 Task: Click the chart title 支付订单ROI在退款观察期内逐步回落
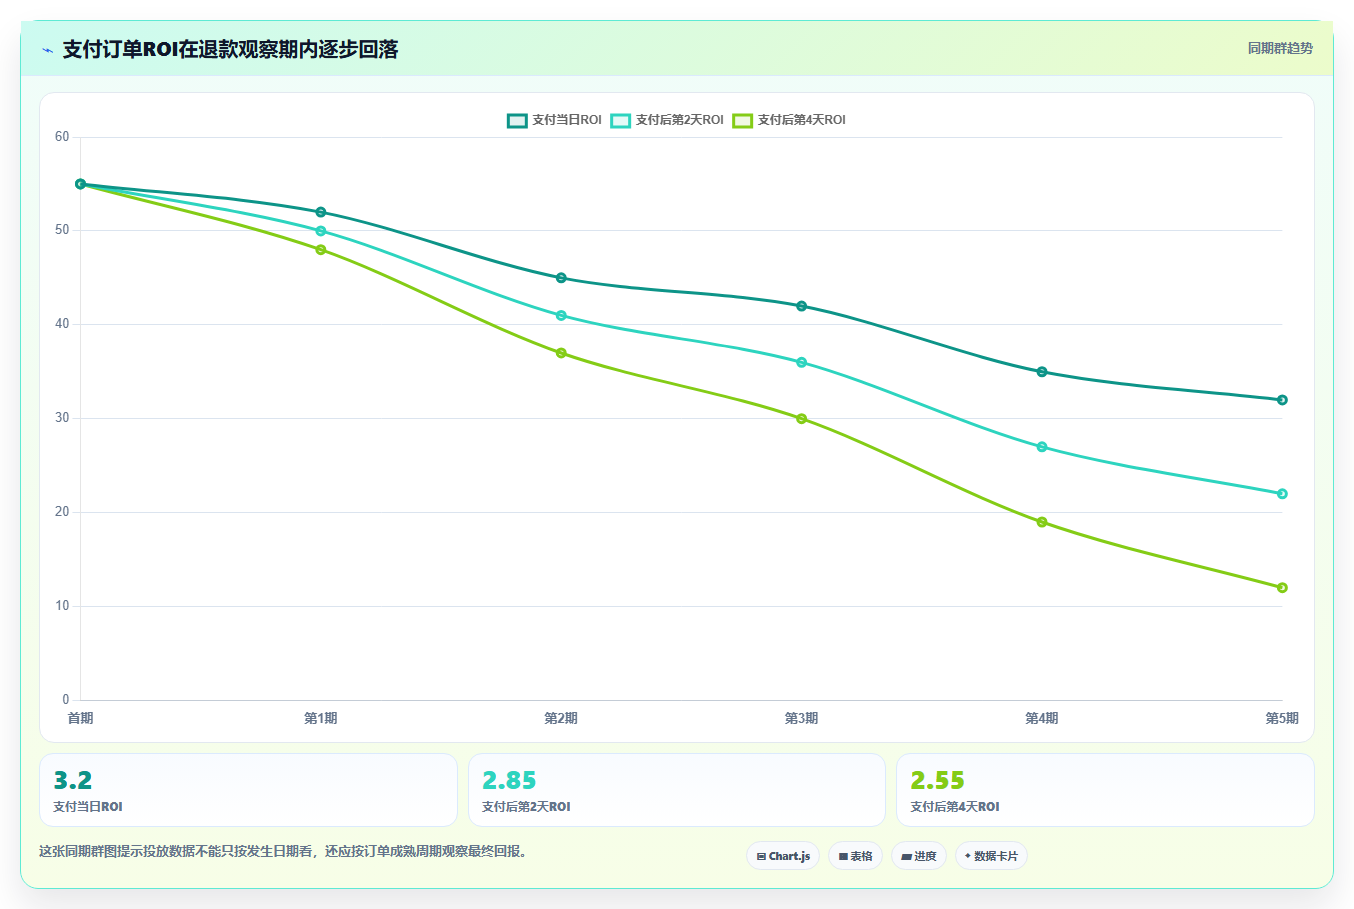230,49
